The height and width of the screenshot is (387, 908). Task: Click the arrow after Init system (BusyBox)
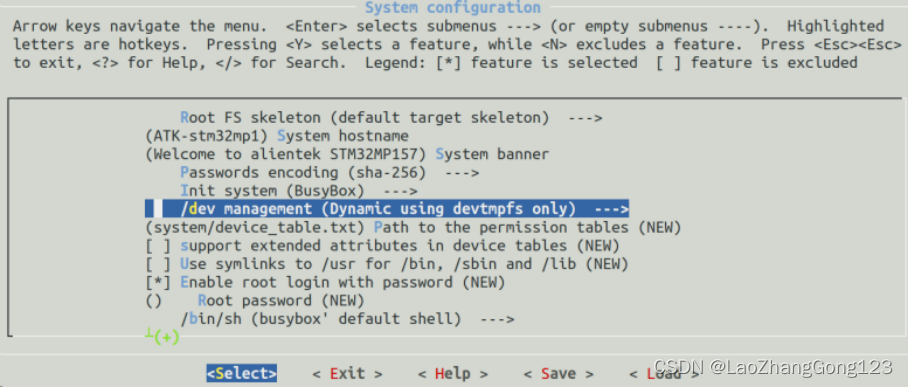400,191
